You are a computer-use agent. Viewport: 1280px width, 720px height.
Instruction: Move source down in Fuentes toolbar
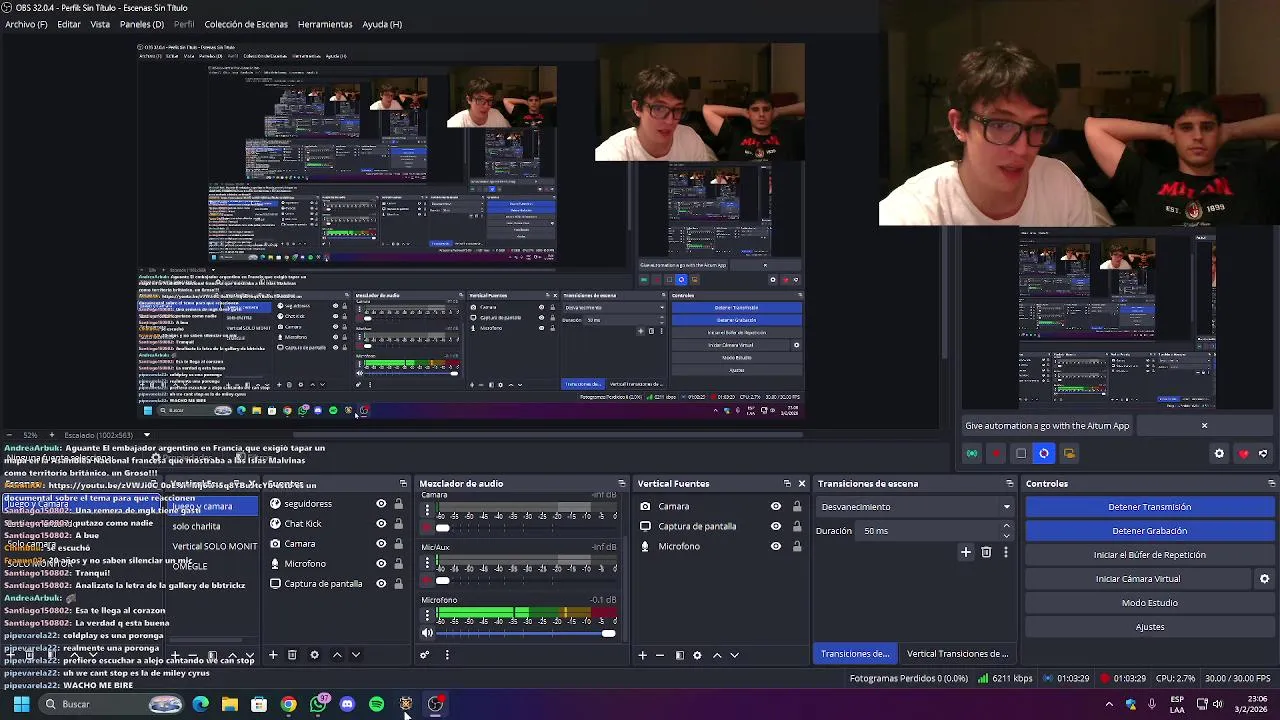(355, 655)
